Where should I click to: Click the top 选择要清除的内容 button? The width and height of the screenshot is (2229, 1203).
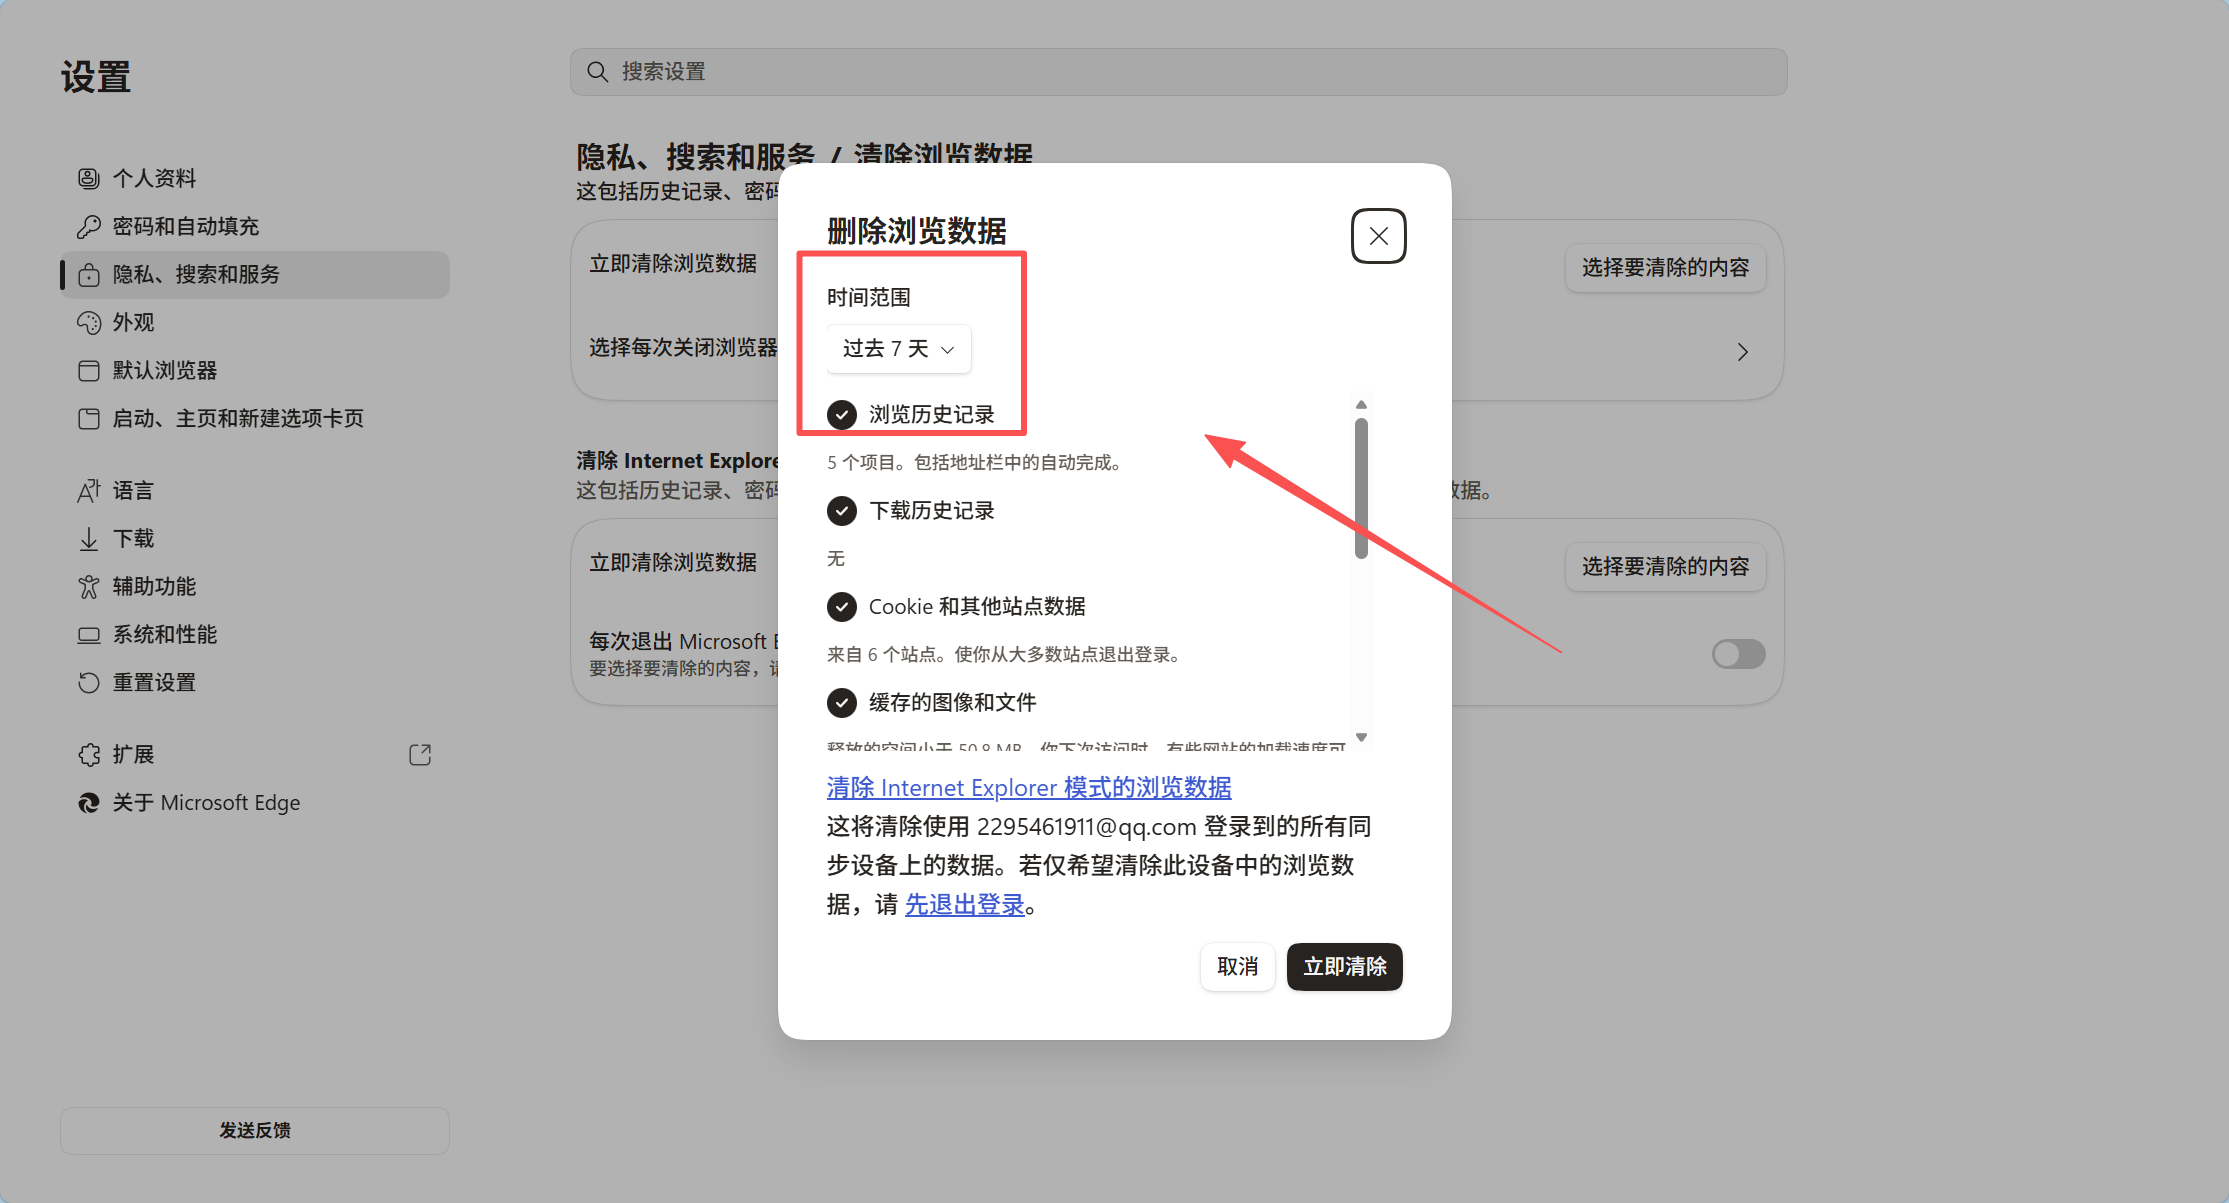tap(1665, 267)
